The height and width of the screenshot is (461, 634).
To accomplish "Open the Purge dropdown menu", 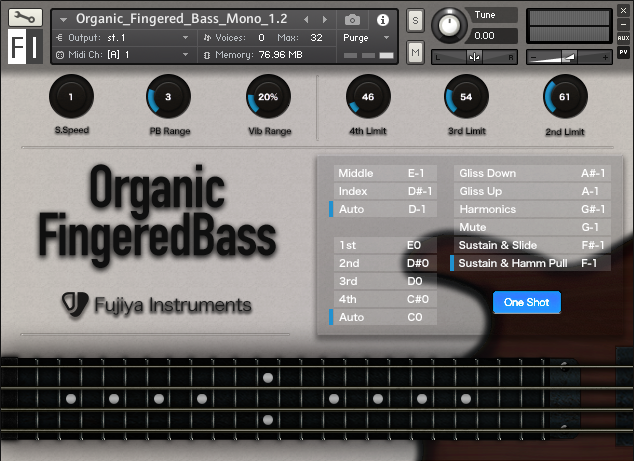I will click(386, 38).
